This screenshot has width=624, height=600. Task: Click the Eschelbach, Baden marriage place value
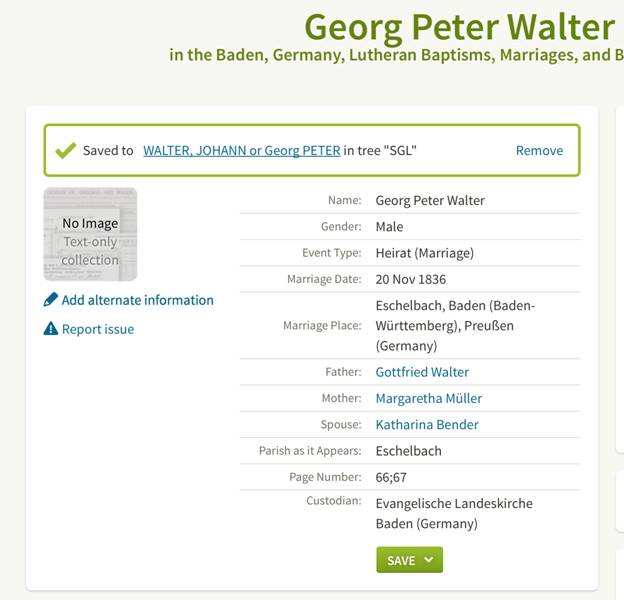click(x=455, y=325)
